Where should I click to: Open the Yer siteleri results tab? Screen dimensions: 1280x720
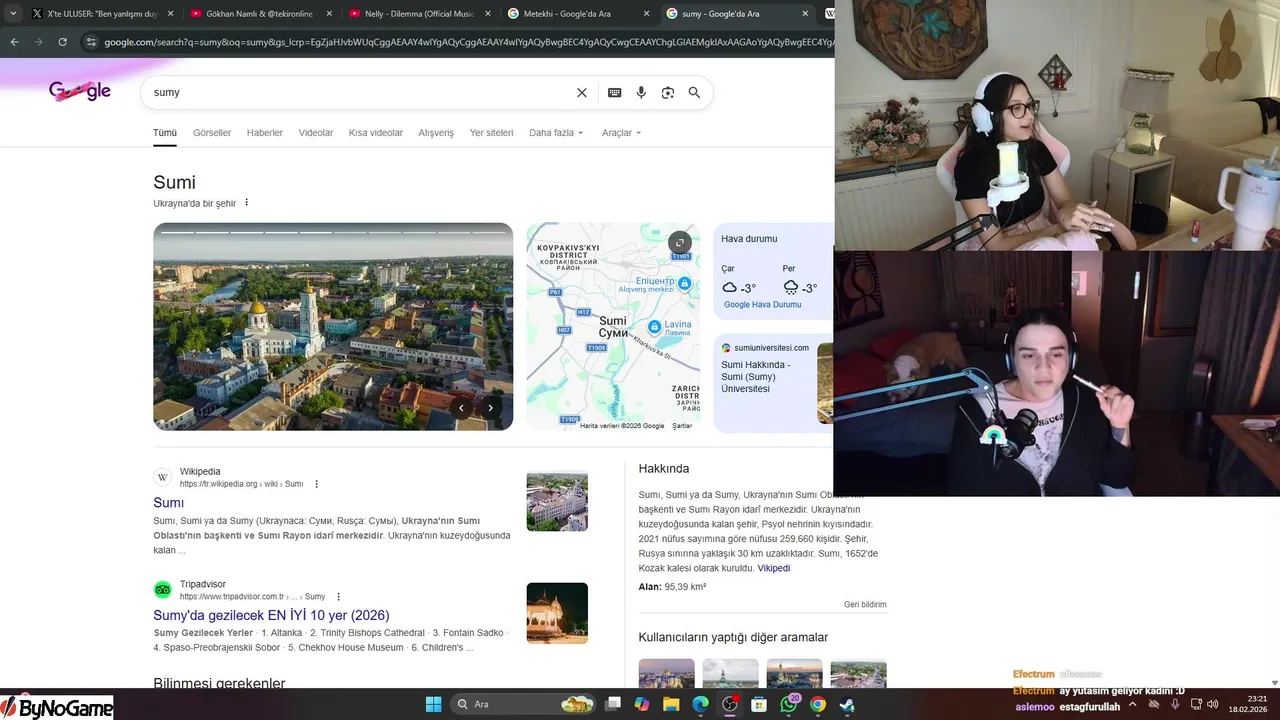[x=491, y=133]
